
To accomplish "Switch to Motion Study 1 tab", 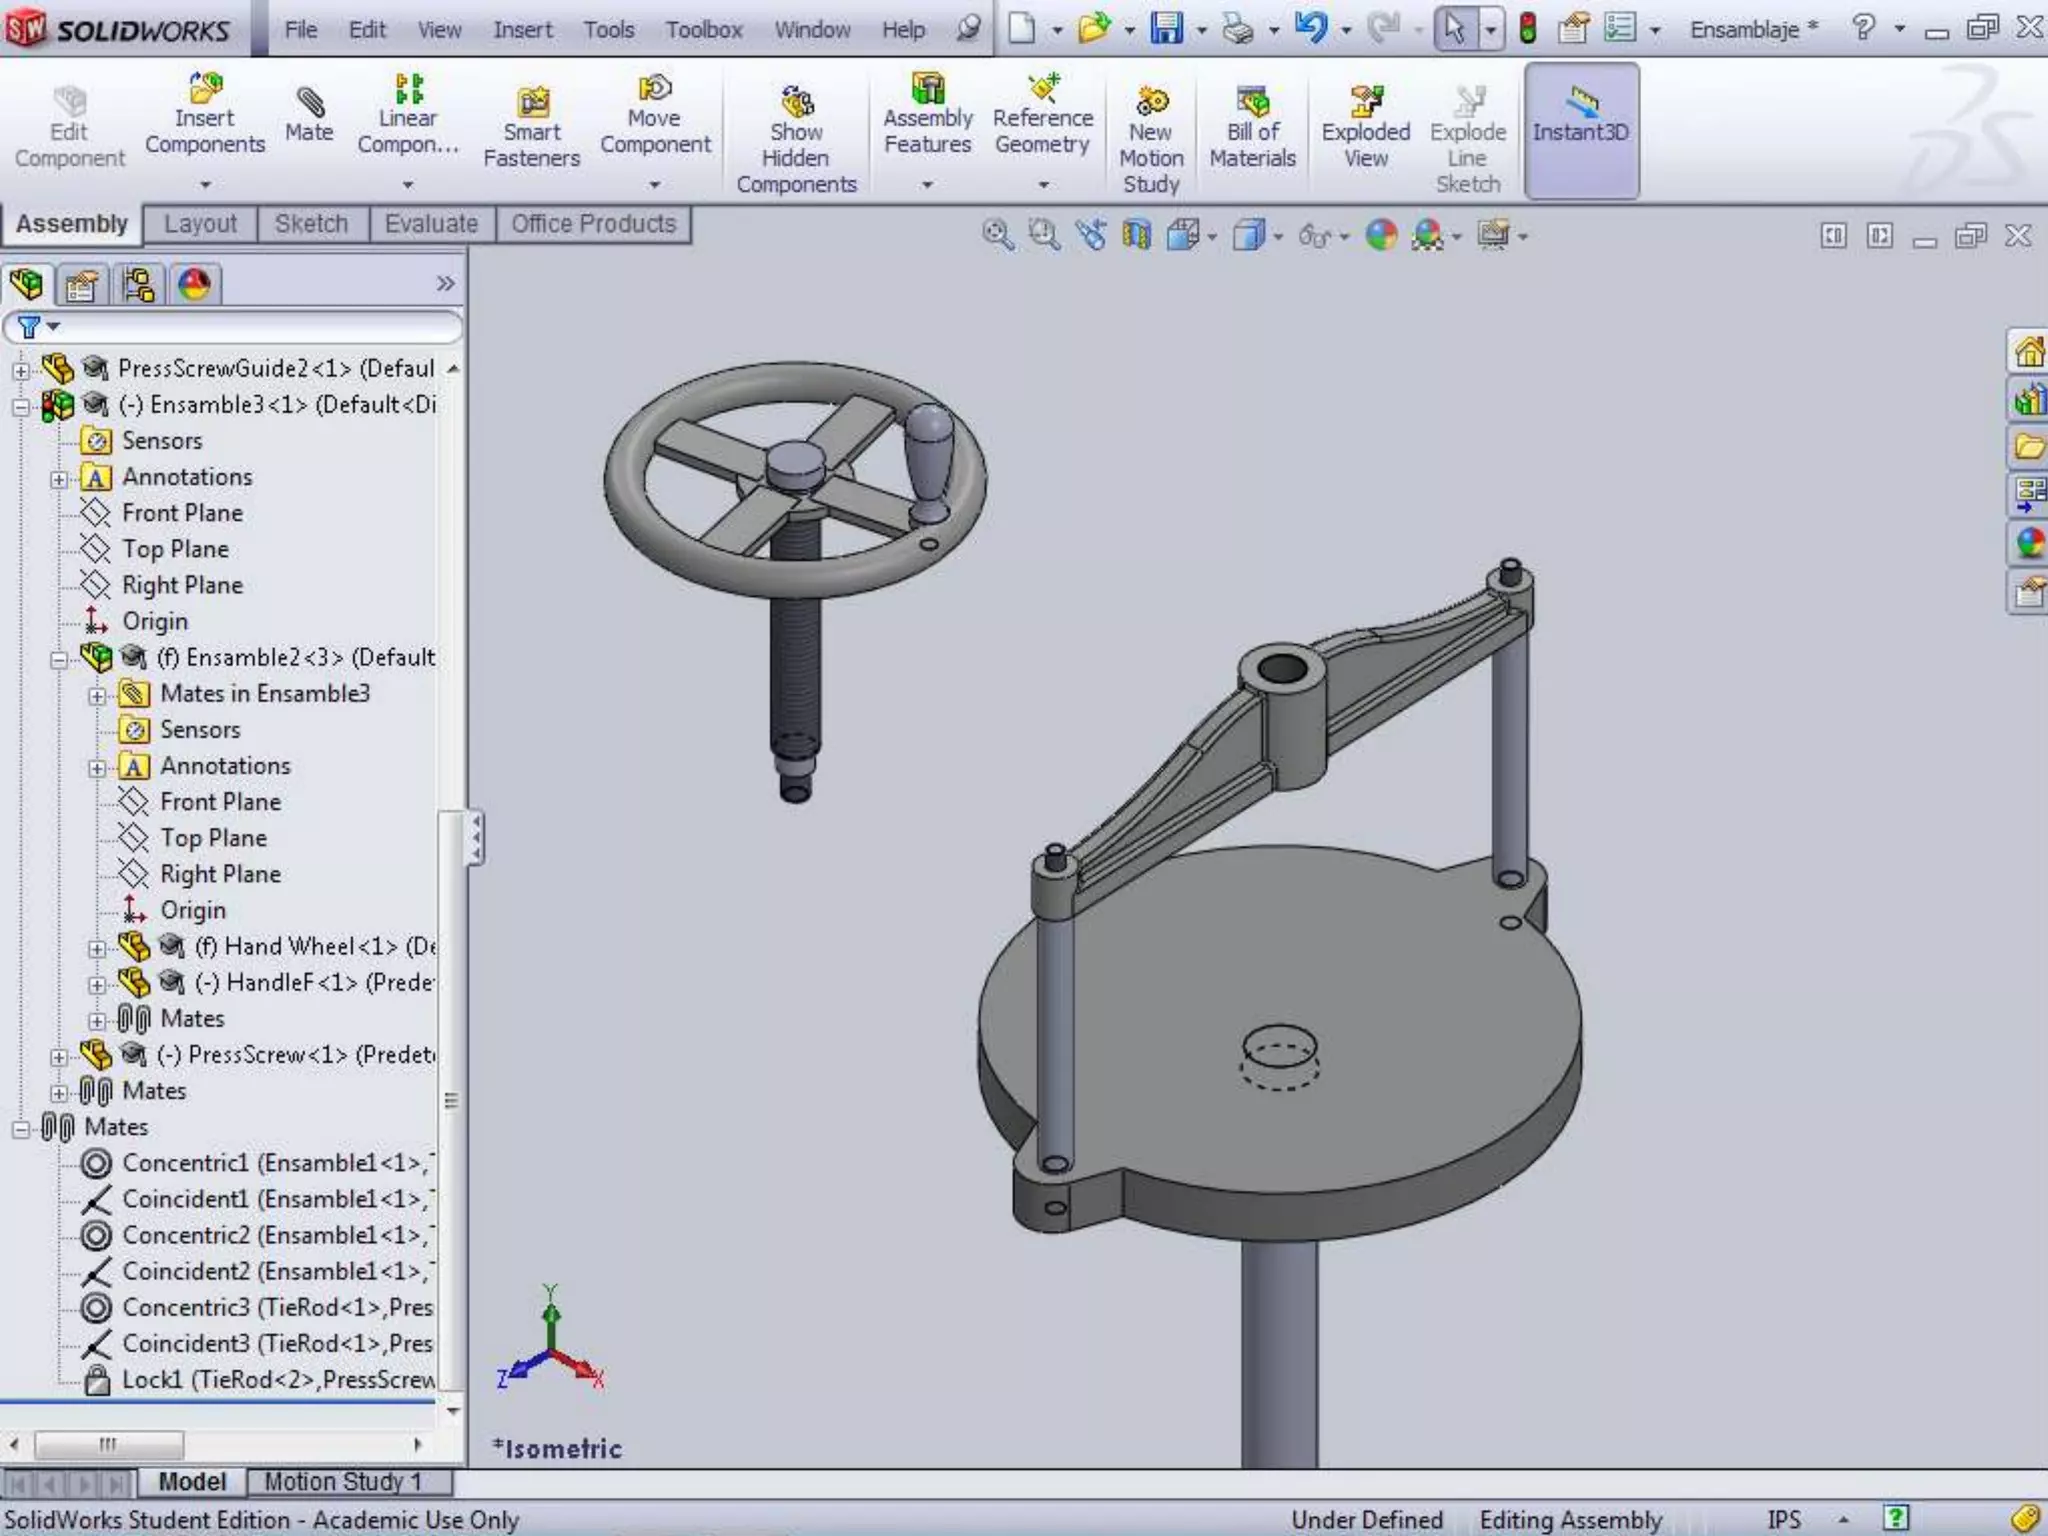I will tap(343, 1481).
